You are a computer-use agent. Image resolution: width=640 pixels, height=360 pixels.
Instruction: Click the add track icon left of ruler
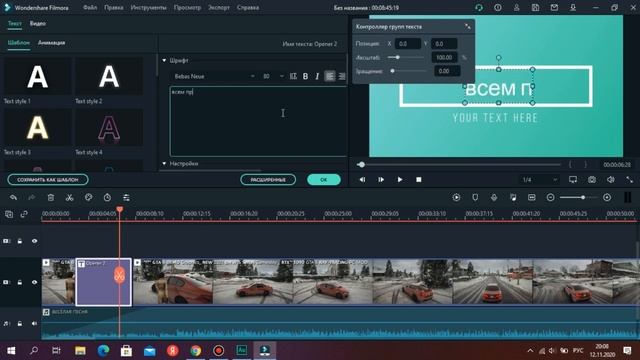click(x=9, y=214)
